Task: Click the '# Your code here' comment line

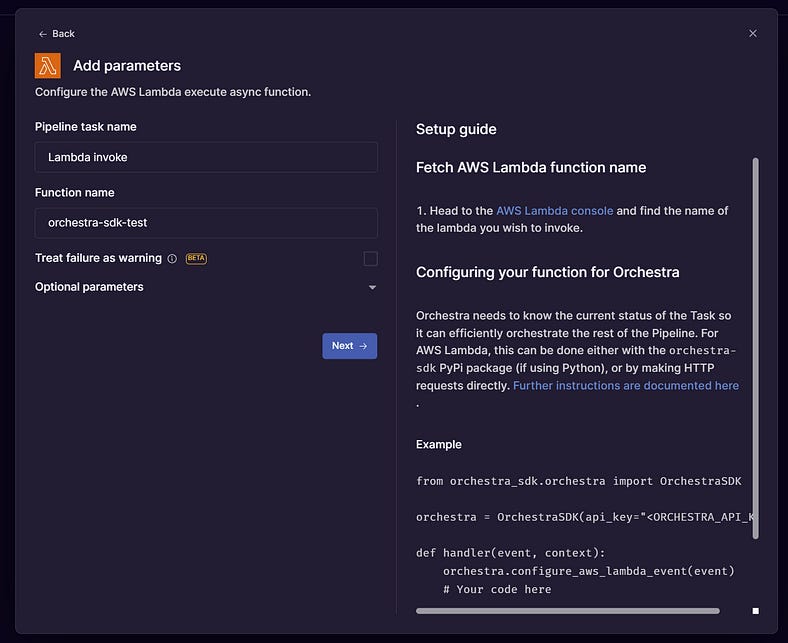Action: [x=497, y=589]
